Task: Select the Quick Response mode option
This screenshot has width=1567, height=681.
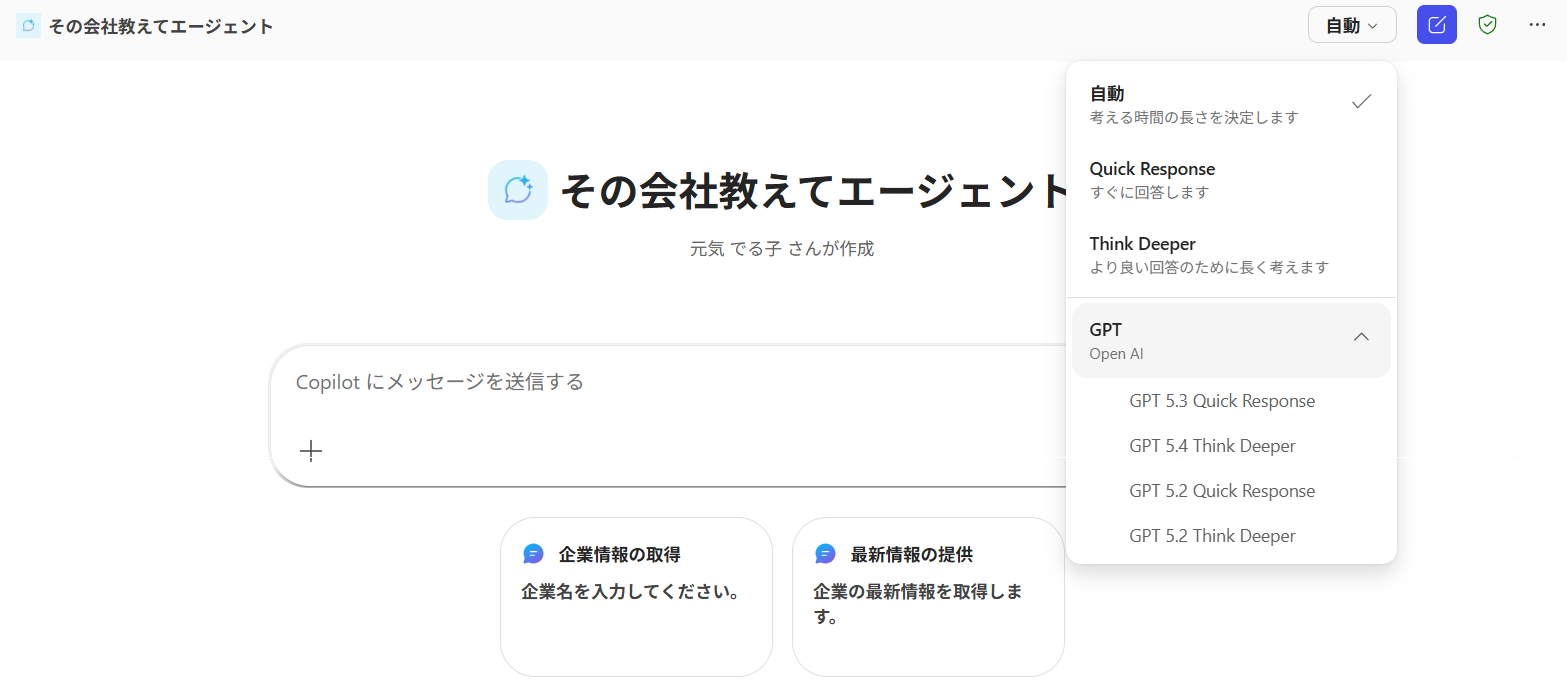Action: pos(1230,179)
